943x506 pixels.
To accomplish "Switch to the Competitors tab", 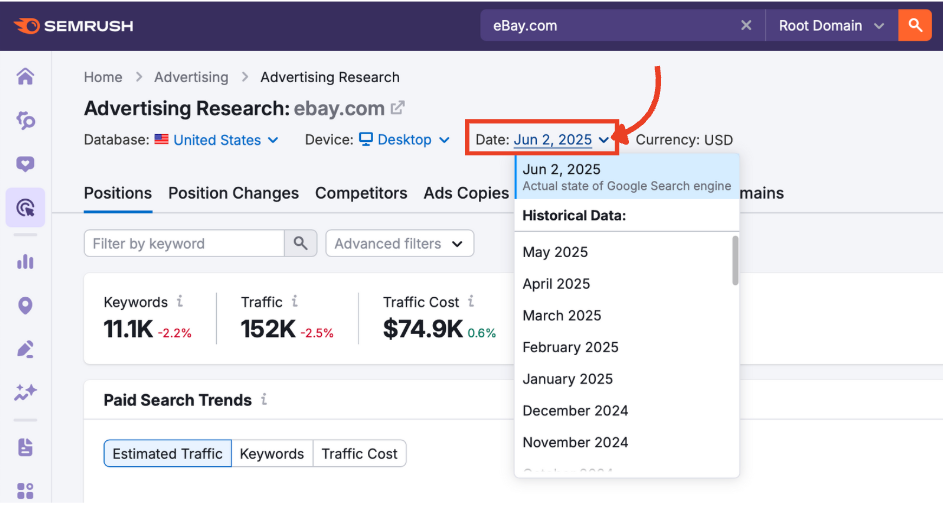I will pyautogui.click(x=361, y=193).
